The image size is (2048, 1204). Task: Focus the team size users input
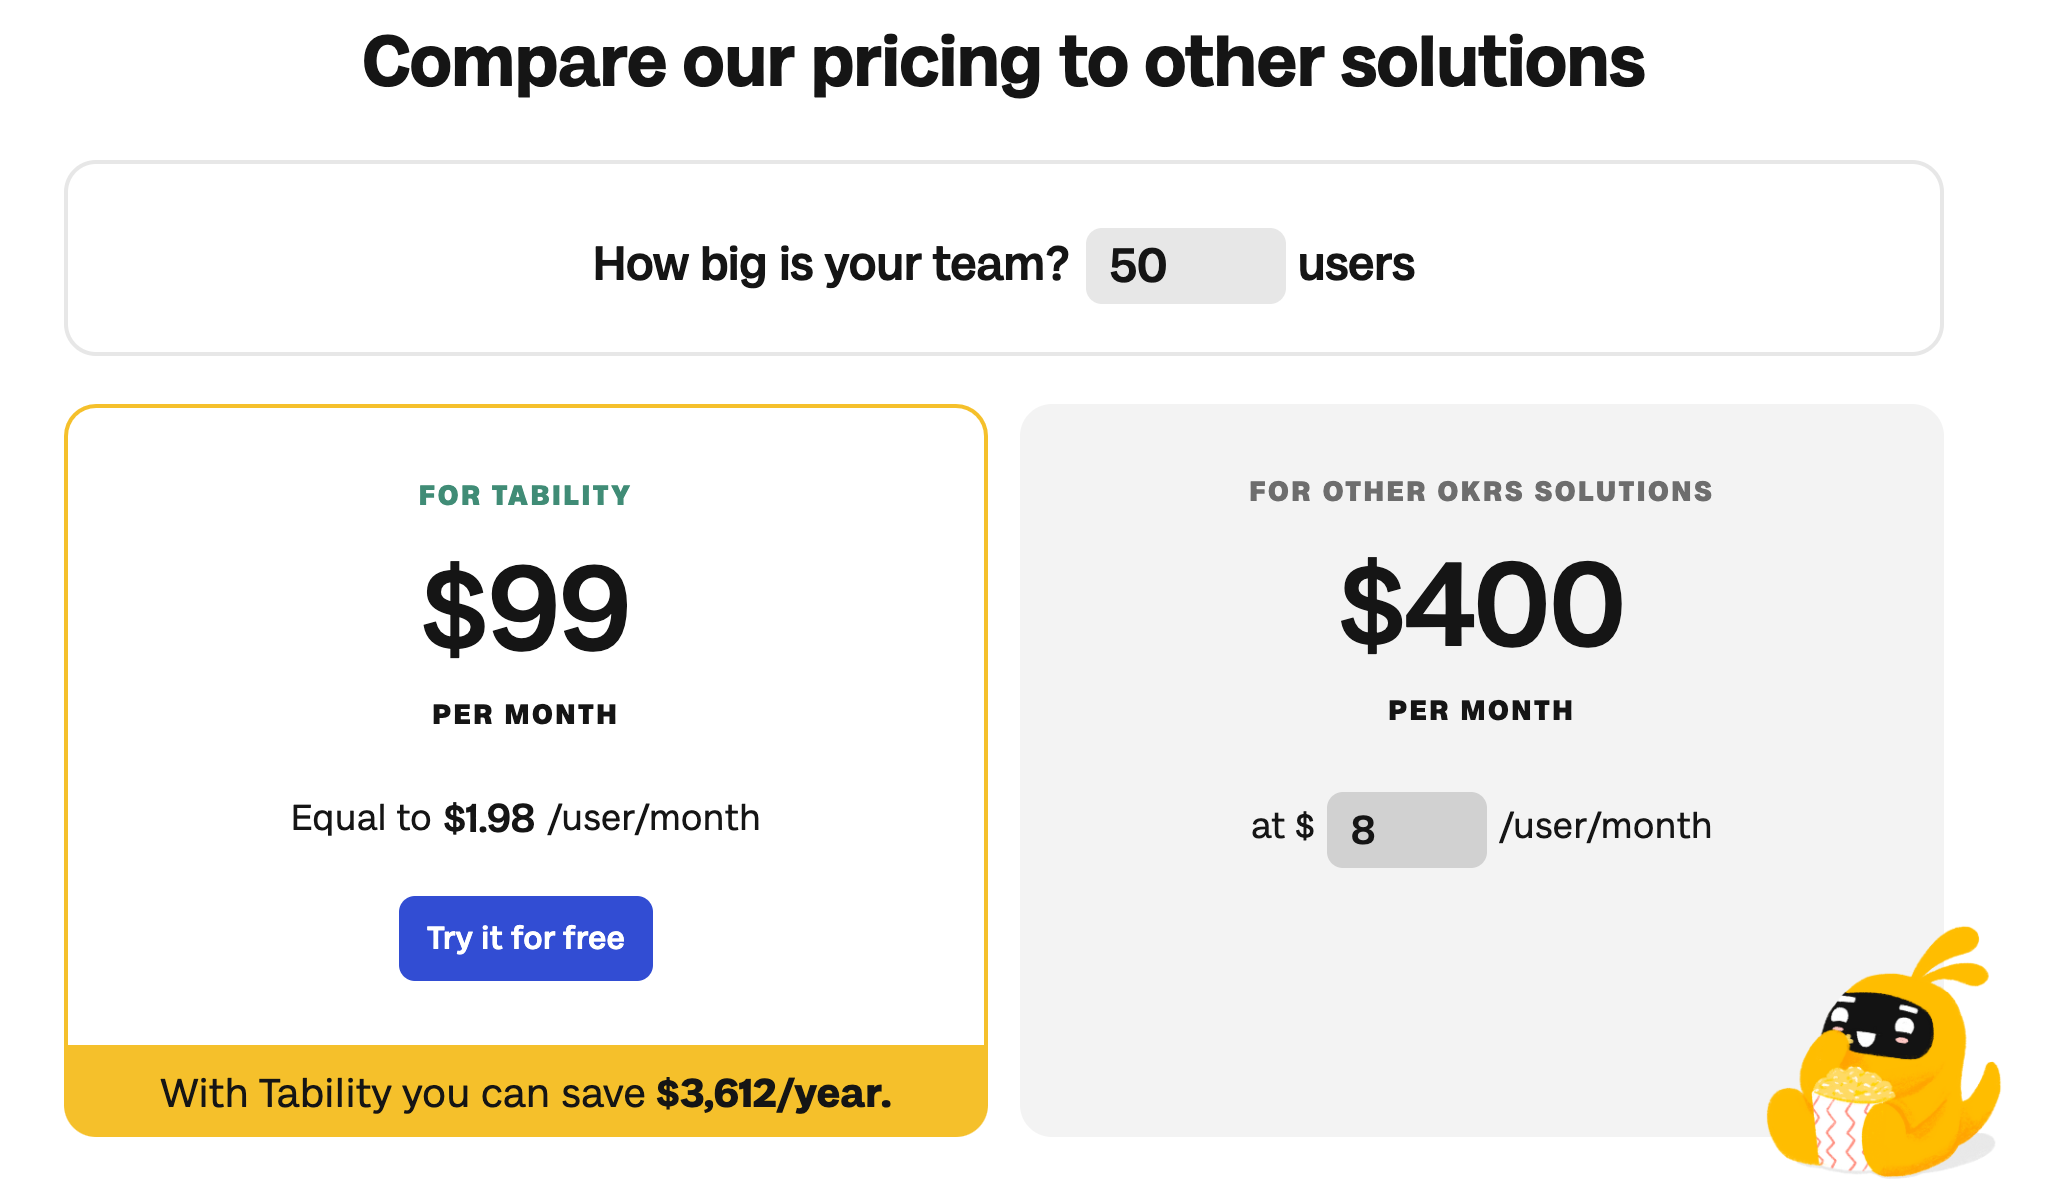click(x=1184, y=266)
